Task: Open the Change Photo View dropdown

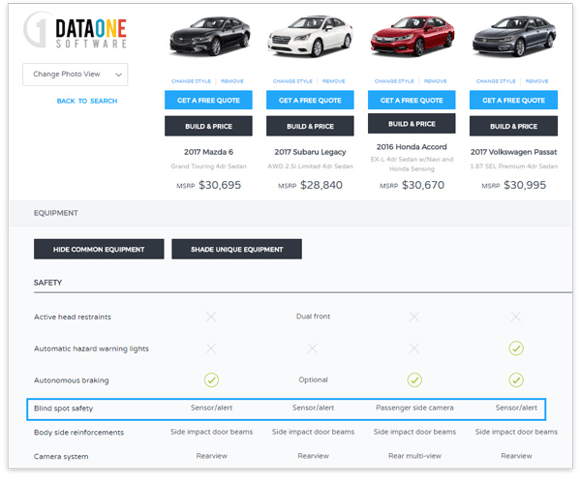Action: (75, 74)
